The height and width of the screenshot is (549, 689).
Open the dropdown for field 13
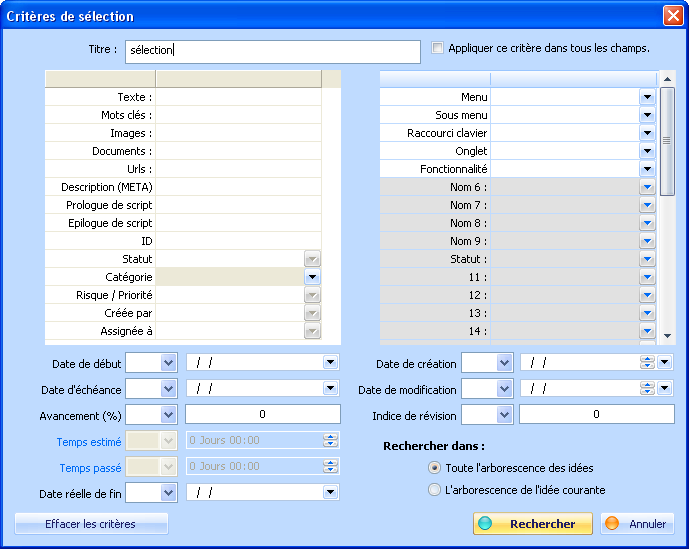pyautogui.click(x=647, y=313)
